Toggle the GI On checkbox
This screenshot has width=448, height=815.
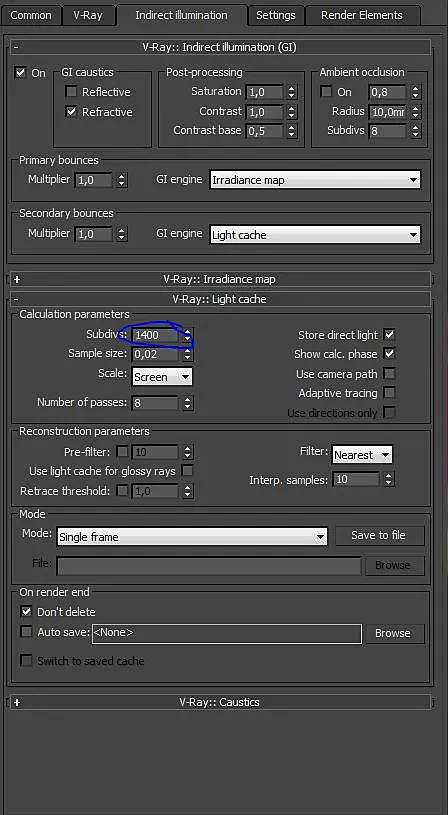(x=20, y=72)
